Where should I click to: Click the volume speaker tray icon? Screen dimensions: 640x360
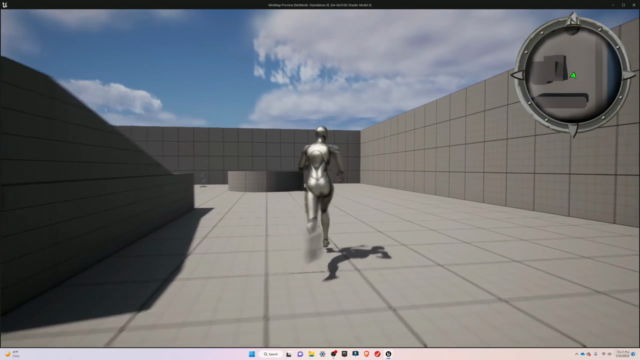[x=609, y=354]
